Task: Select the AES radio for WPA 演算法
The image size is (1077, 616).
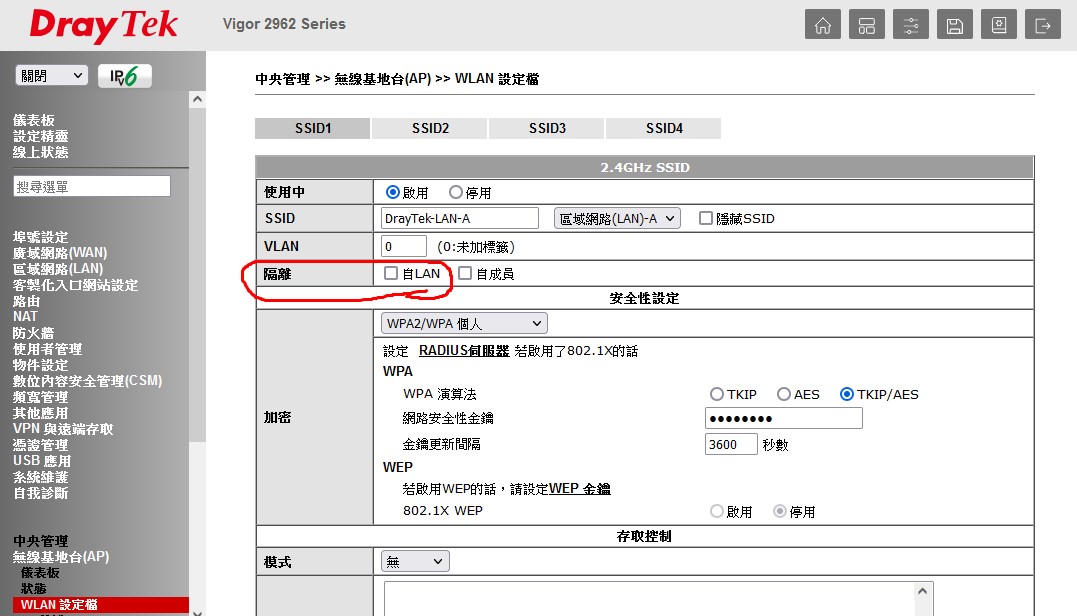Action: (x=784, y=394)
